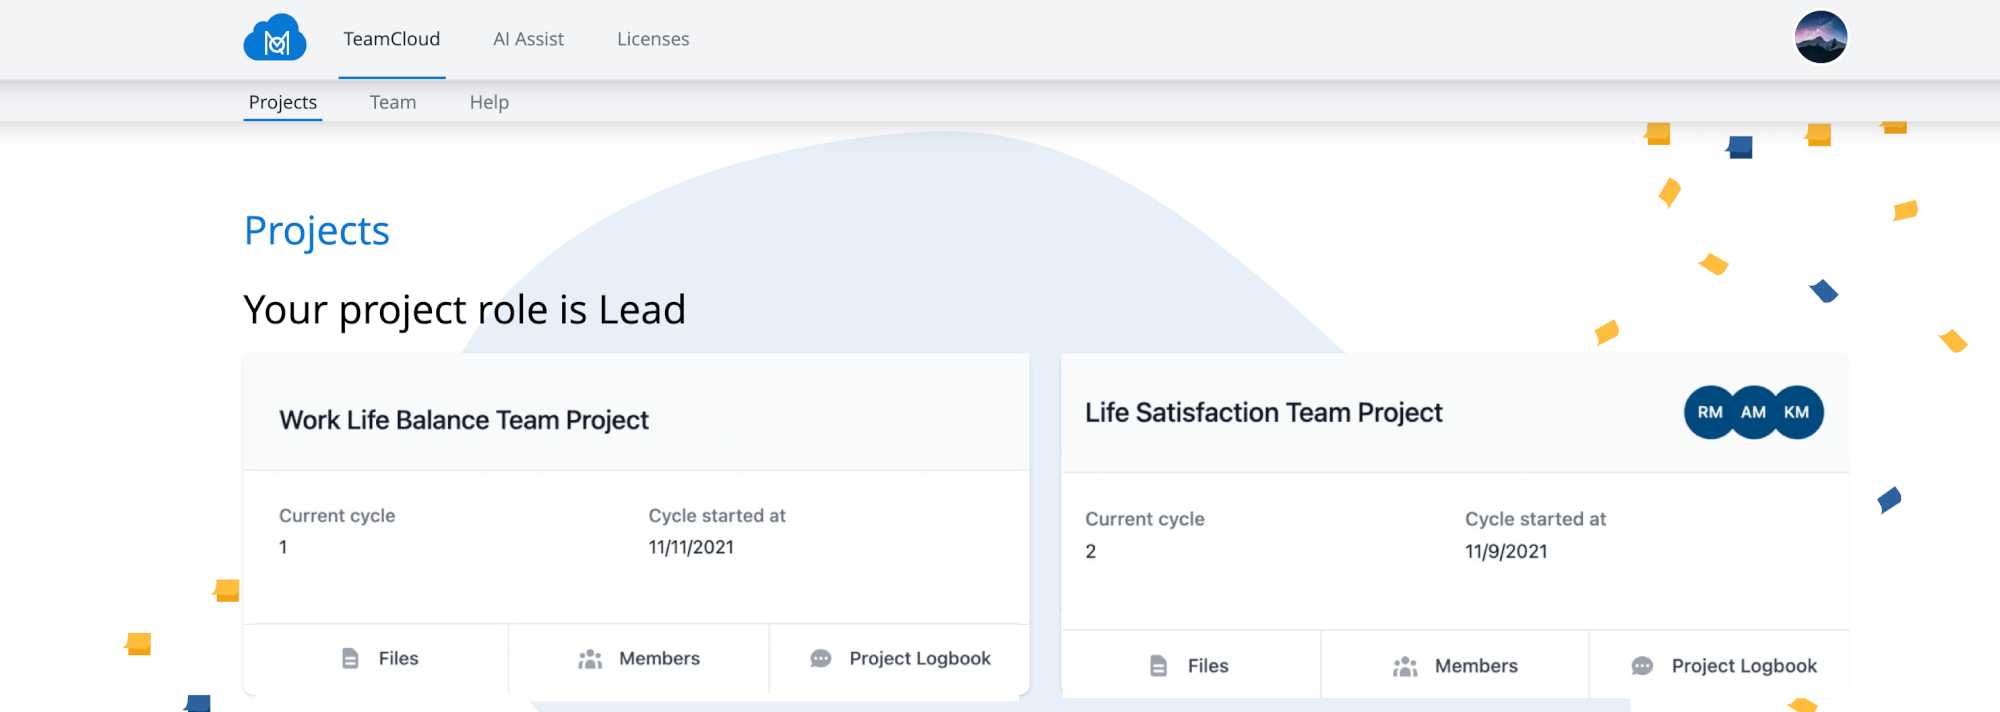Open Work Life Balance Team Project title
Screen dimensions: 2000x712
pyautogui.click(x=464, y=420)
